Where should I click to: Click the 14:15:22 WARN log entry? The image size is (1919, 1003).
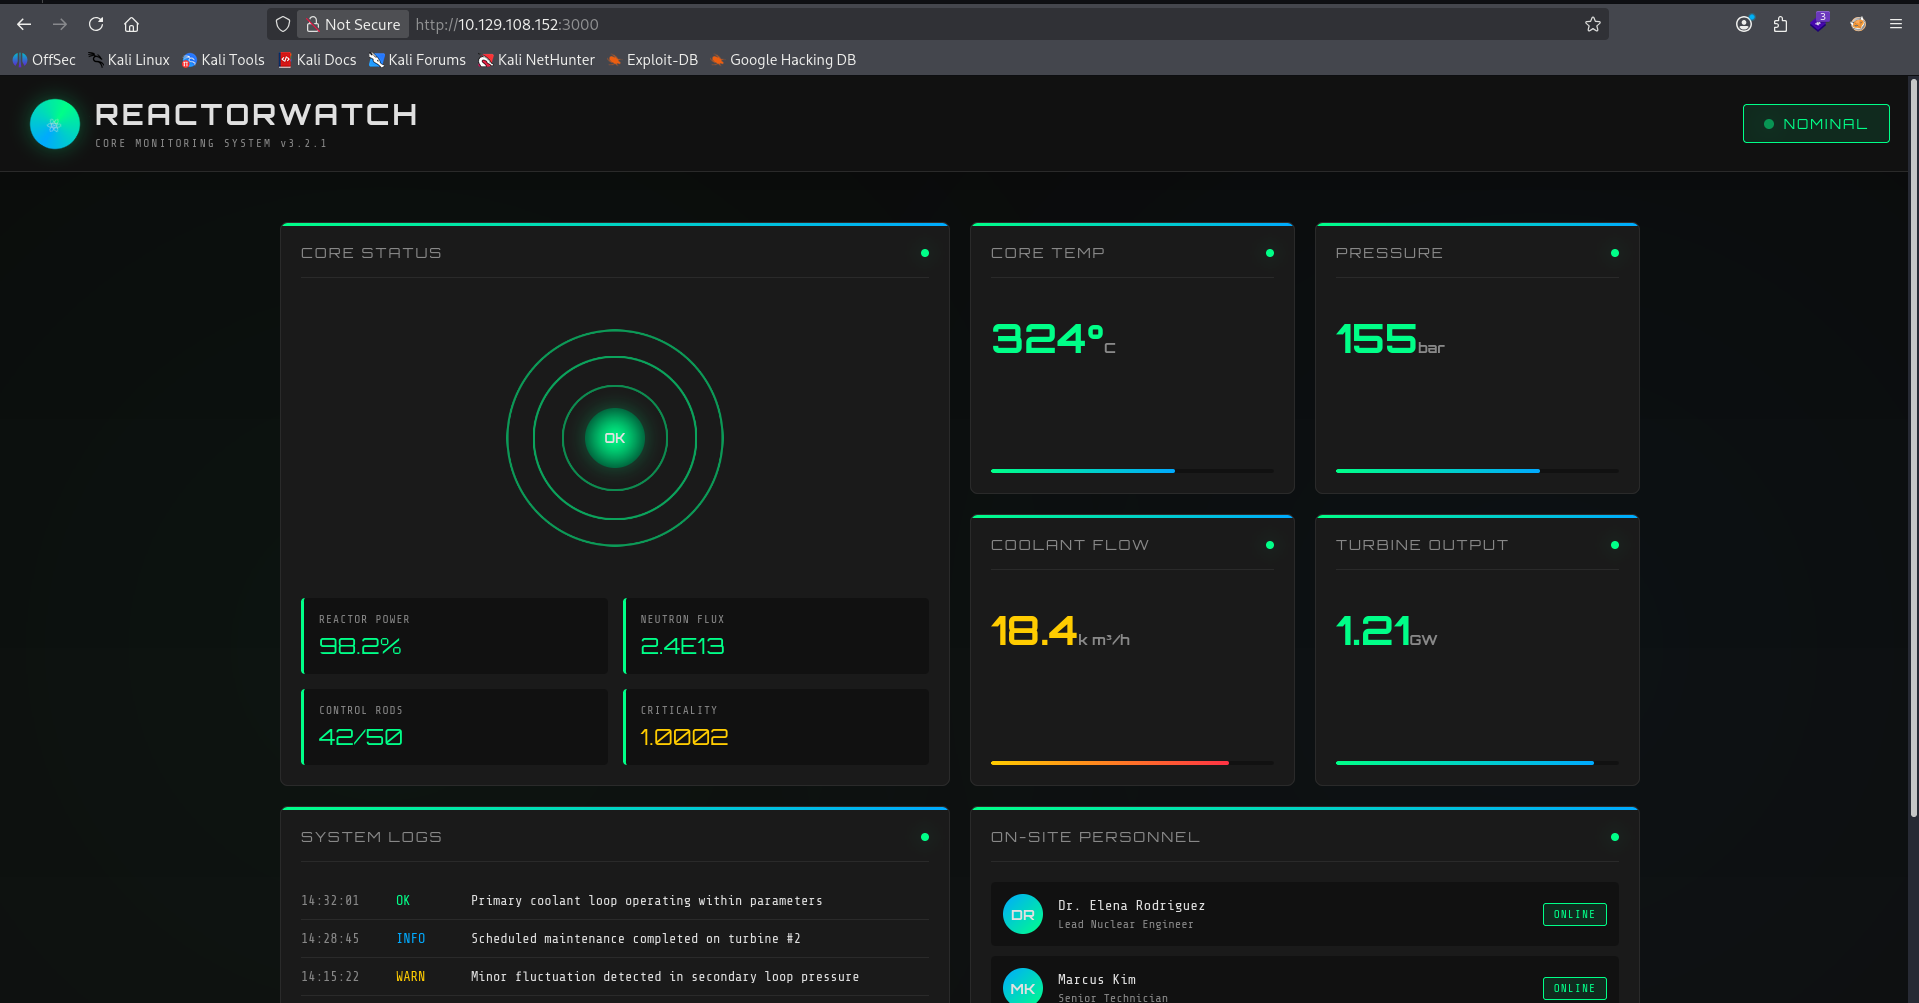point(615,977)
